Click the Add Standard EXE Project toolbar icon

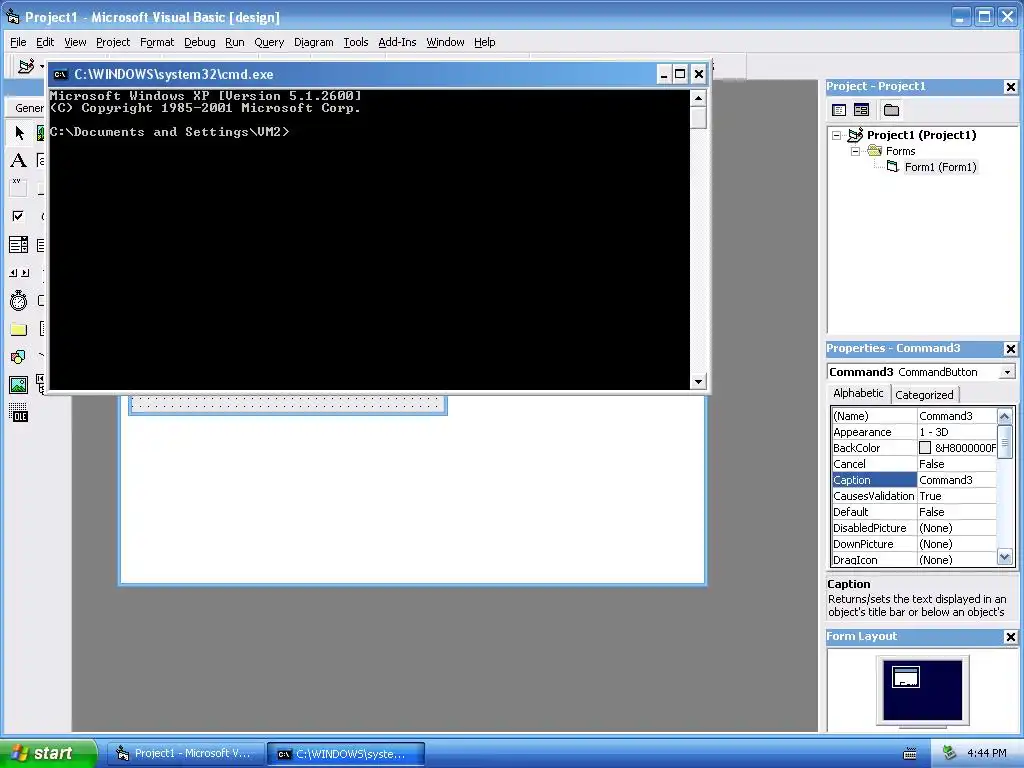[26, 66]
